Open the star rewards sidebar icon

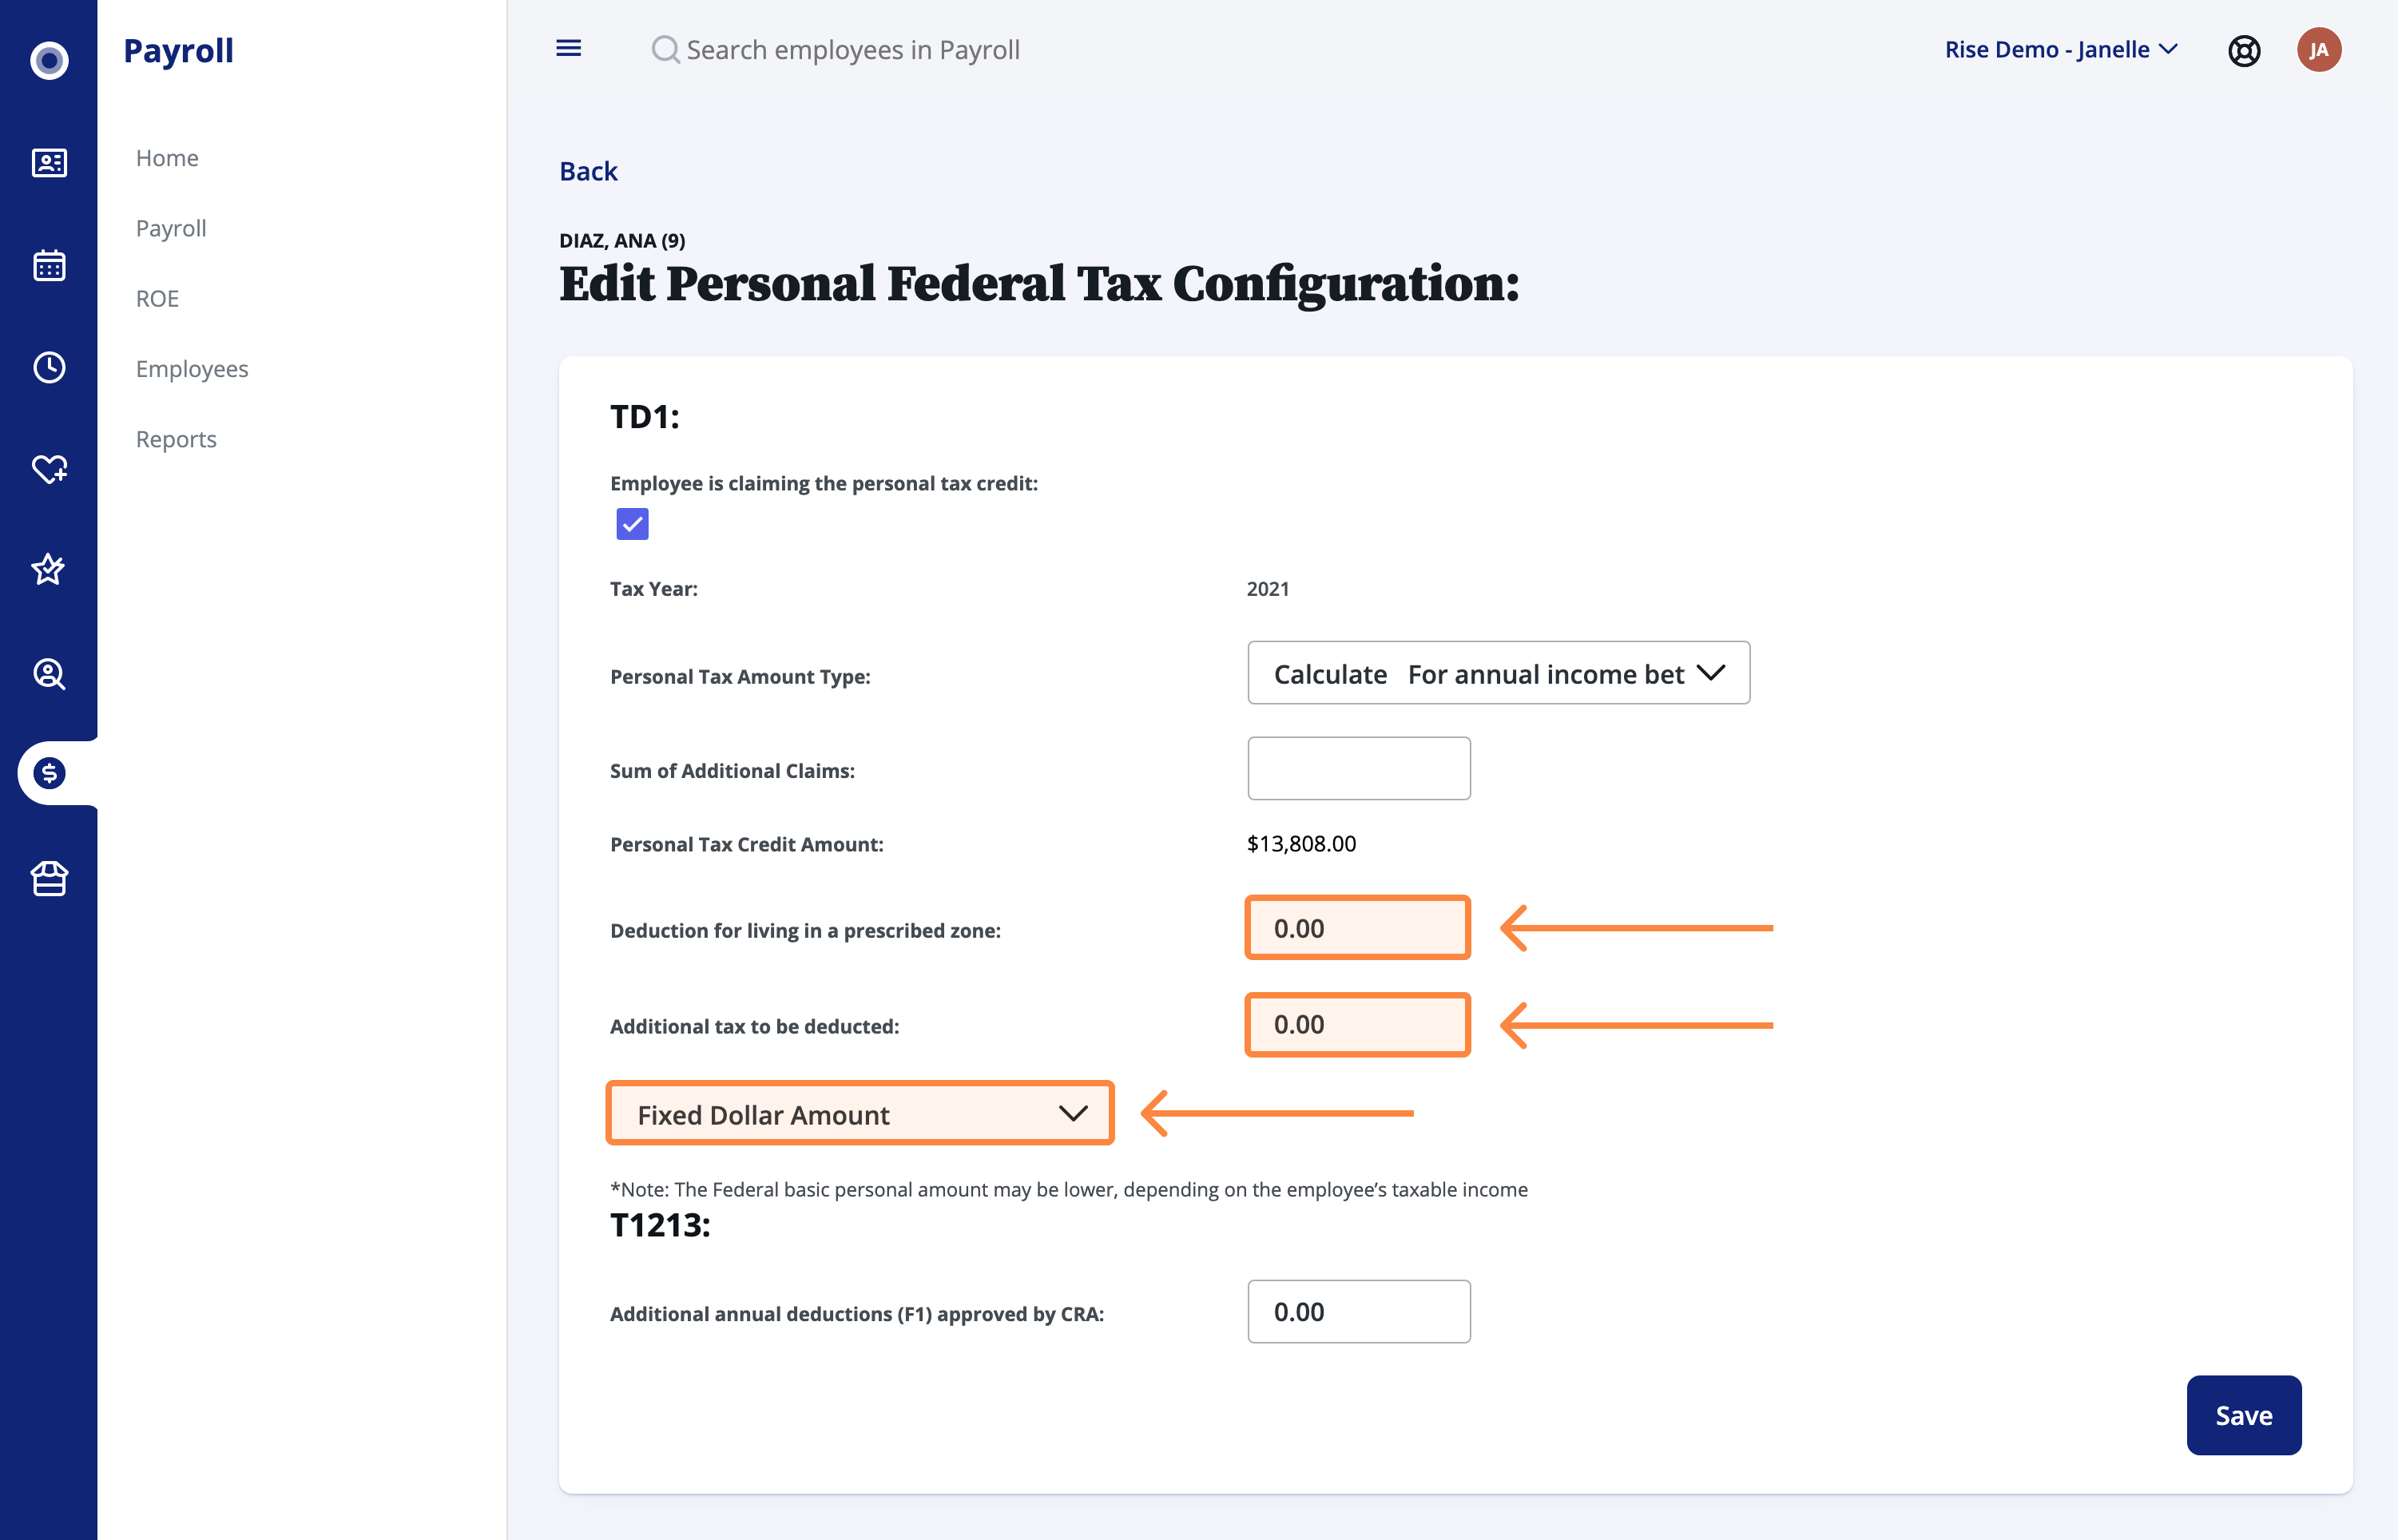(x=49, y=569)
